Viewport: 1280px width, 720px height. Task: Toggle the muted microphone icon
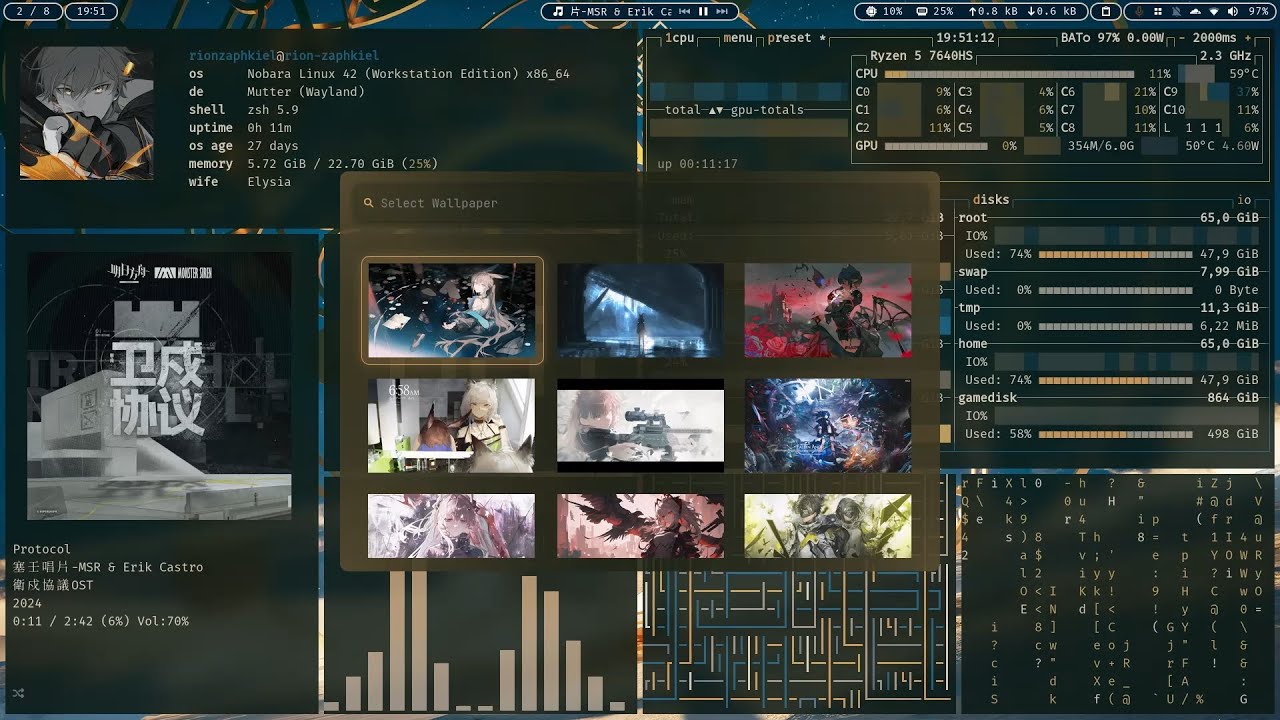tap(1138, 11)
